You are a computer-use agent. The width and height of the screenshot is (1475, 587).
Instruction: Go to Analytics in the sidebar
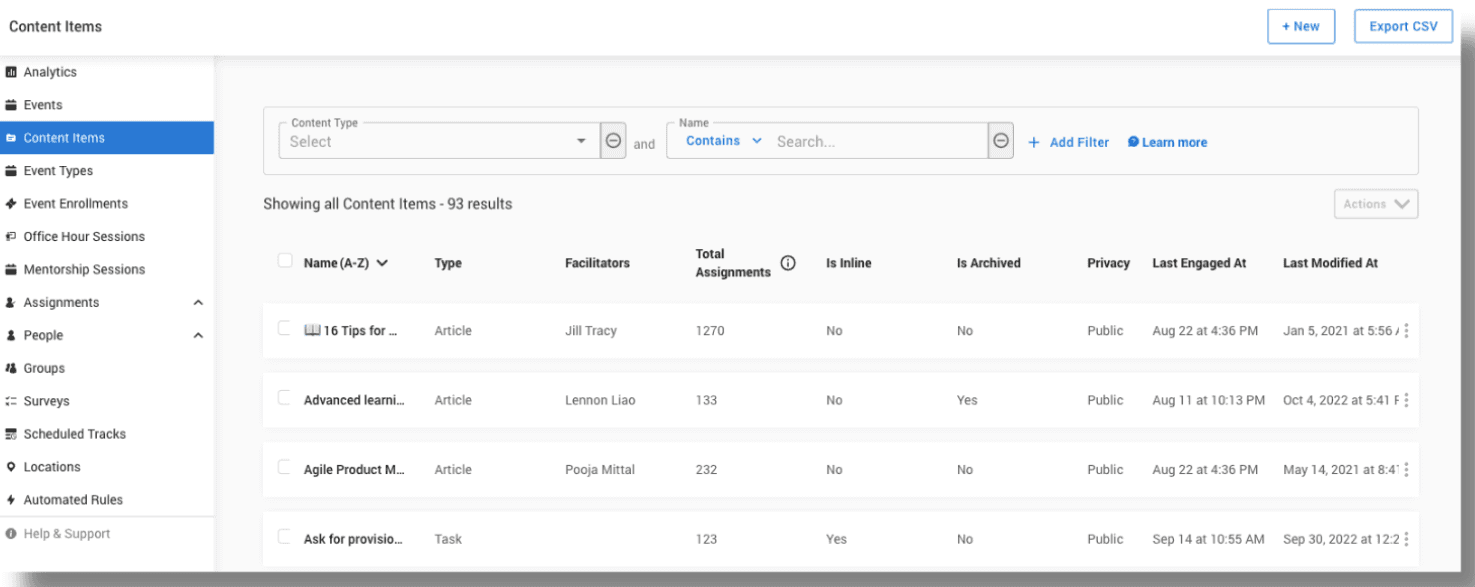pos(50,72)
